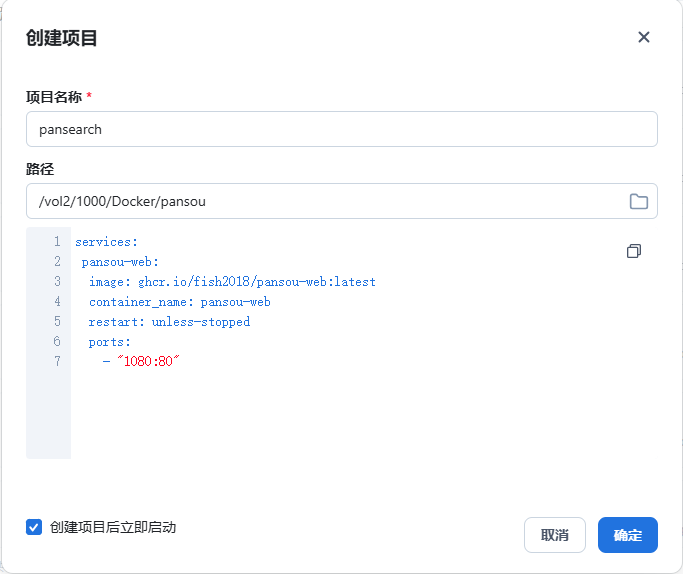Click the 路径 field label
The width and height of the screenshot is (683, 574).
pyautogui.click(x=39, y=169)
